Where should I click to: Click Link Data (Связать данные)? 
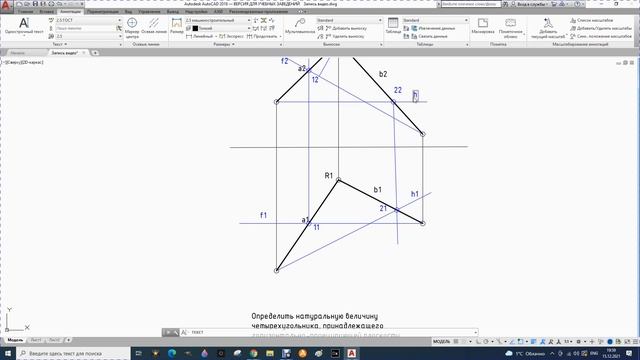click(429, 36)
